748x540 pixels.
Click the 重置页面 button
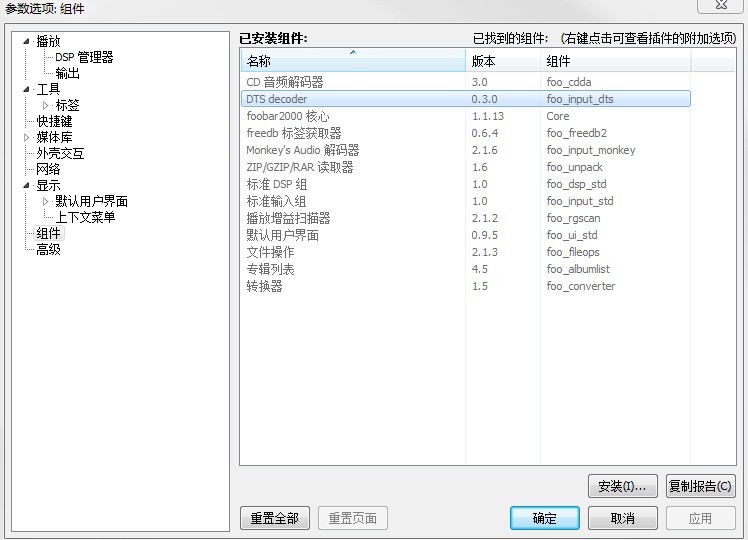353,518
